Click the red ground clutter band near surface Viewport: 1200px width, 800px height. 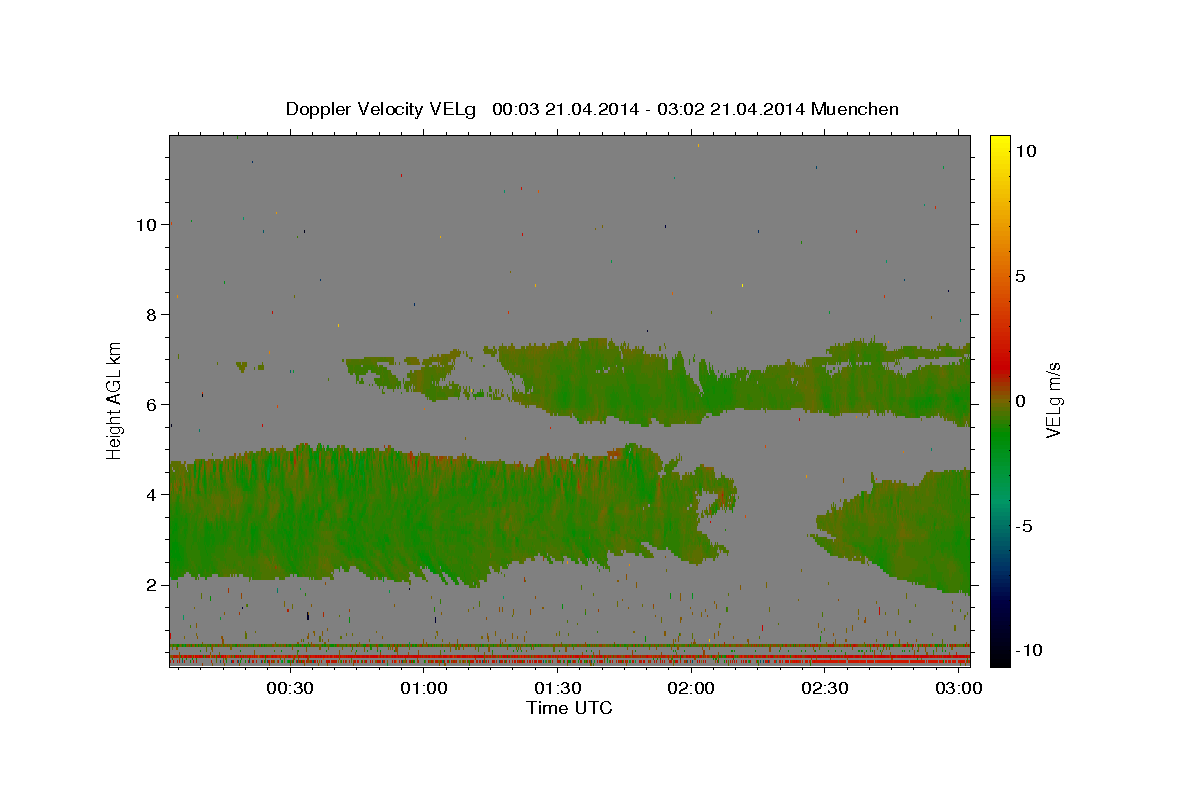[570, 659]
